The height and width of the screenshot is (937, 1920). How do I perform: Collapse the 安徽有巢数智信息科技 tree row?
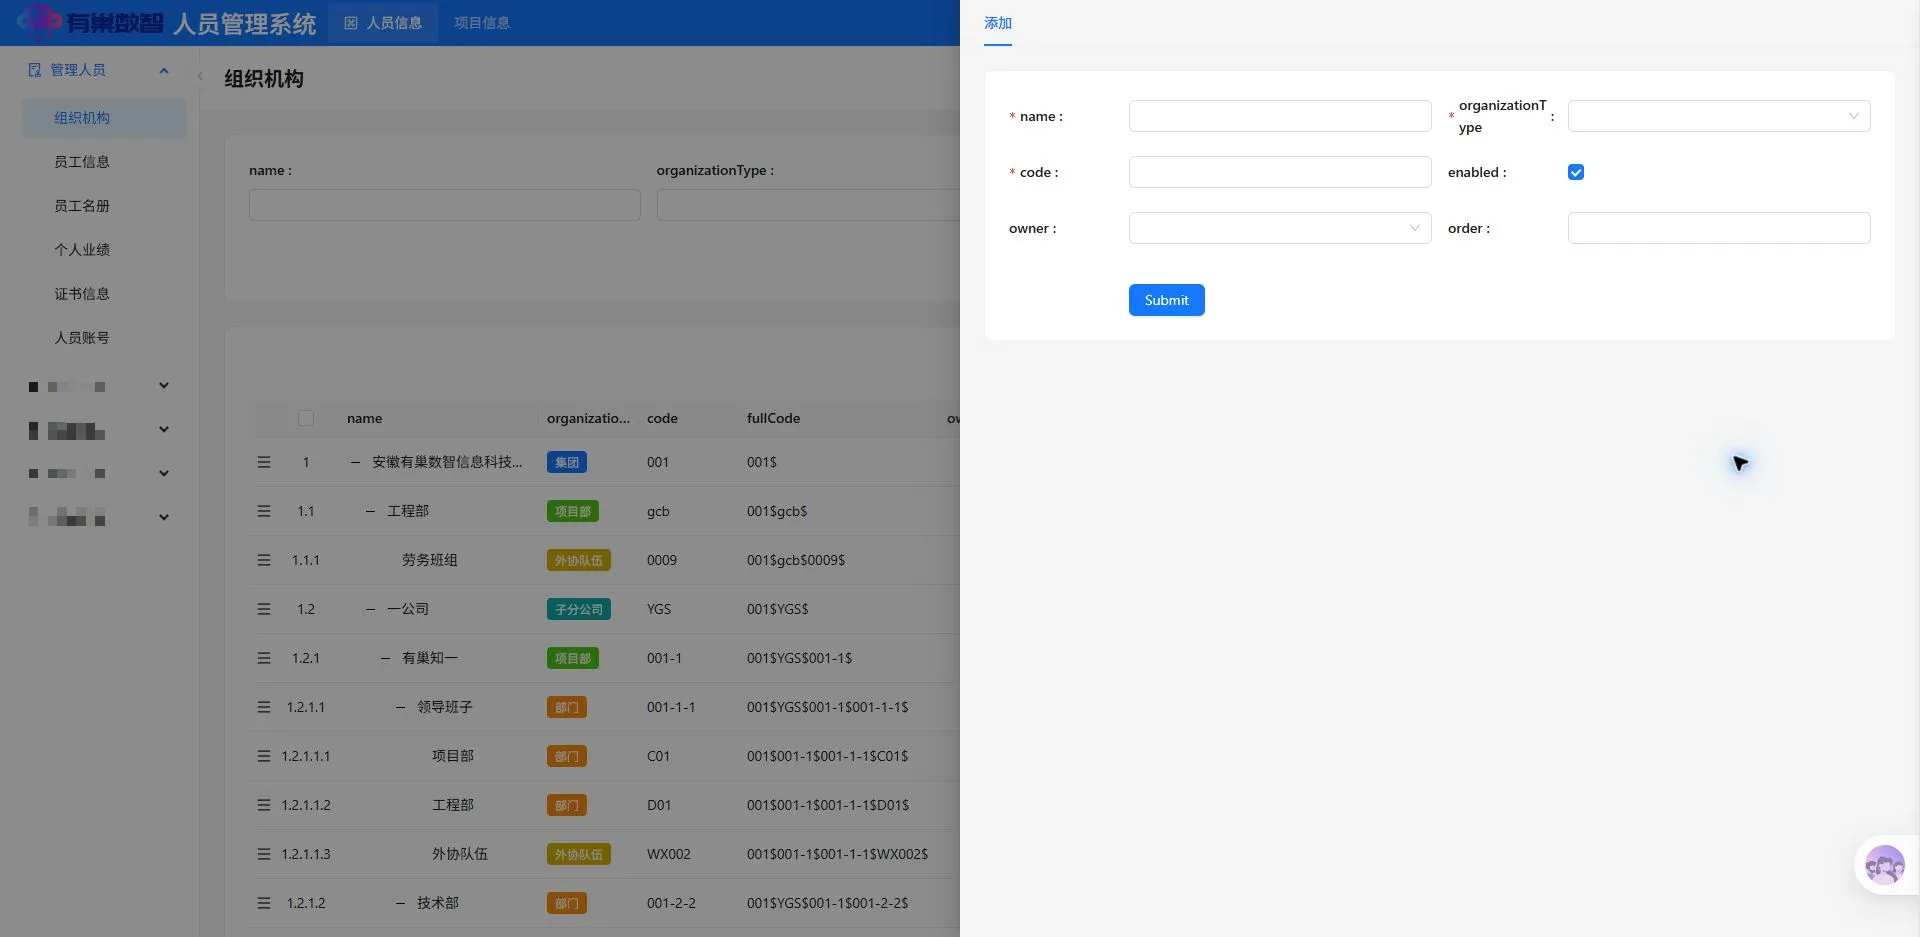(x=355, y=462)
